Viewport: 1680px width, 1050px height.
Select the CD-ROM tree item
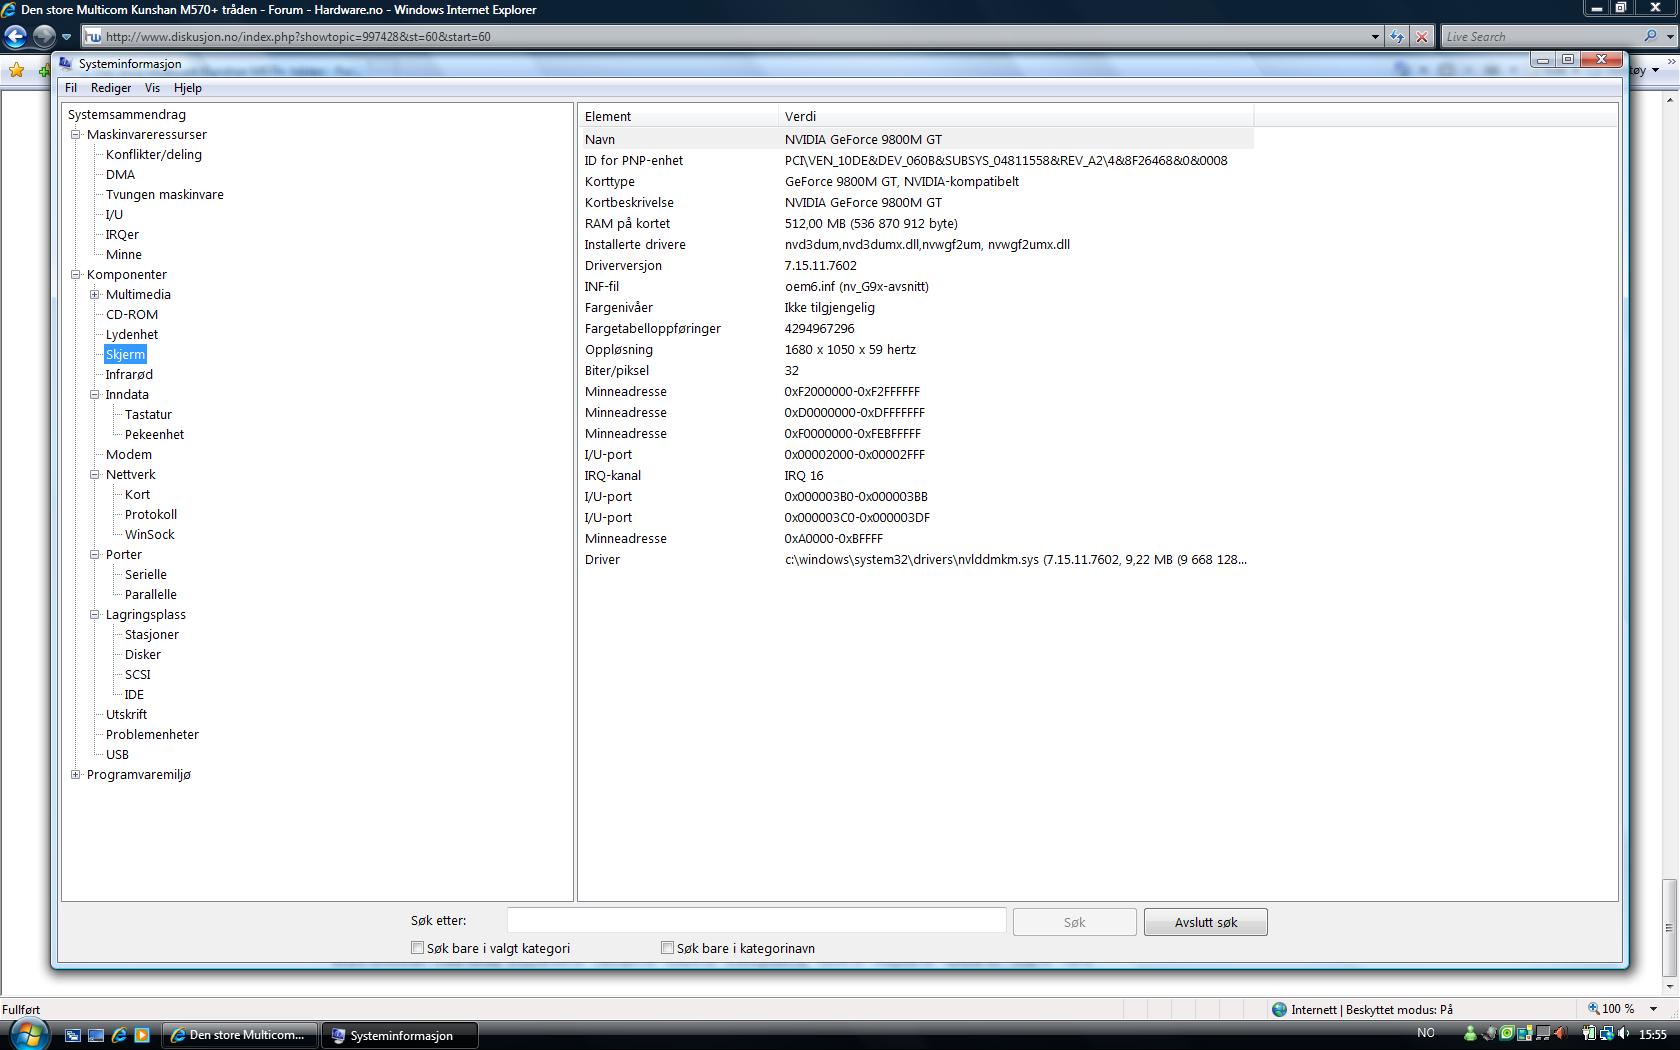(x=132, y=315)
